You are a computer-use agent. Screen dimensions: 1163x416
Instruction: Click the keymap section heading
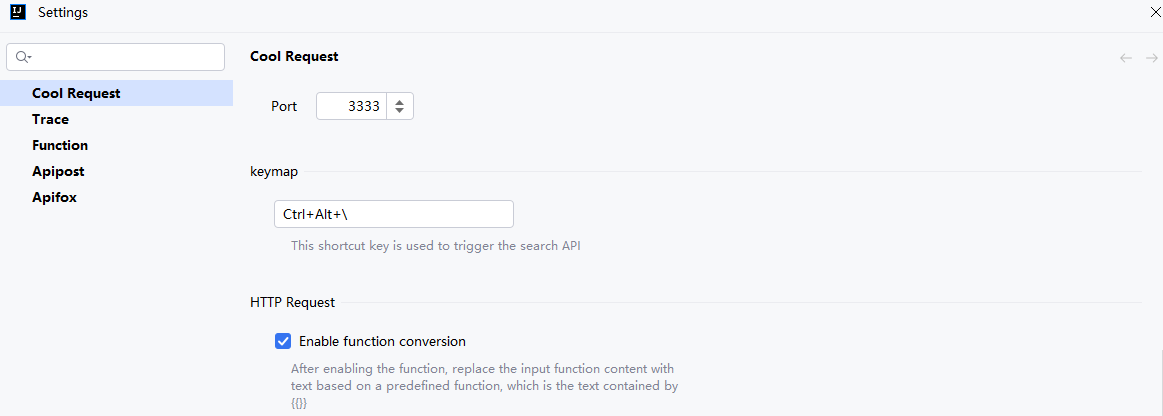click(274, 171)
